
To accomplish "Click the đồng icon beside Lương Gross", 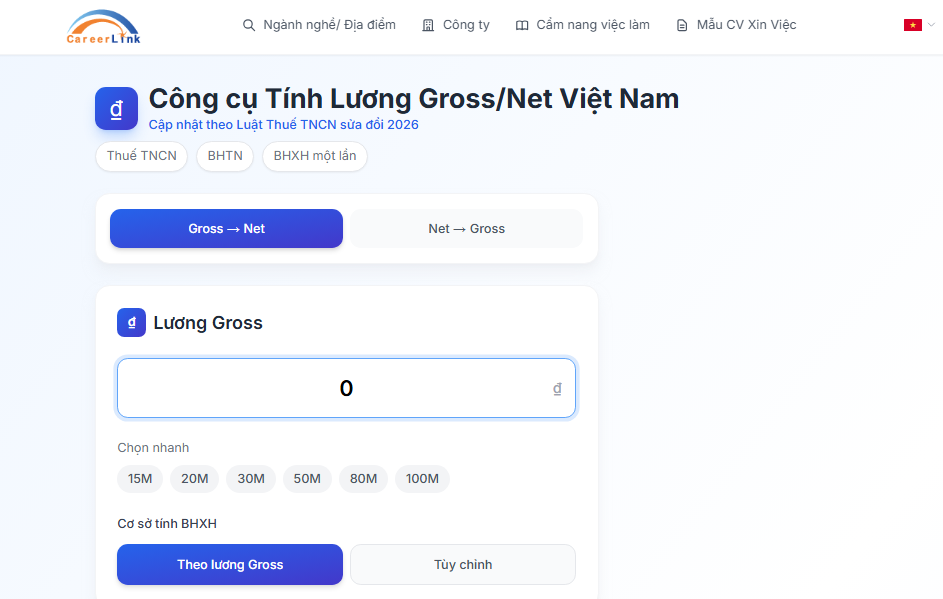I will (132, 323).
